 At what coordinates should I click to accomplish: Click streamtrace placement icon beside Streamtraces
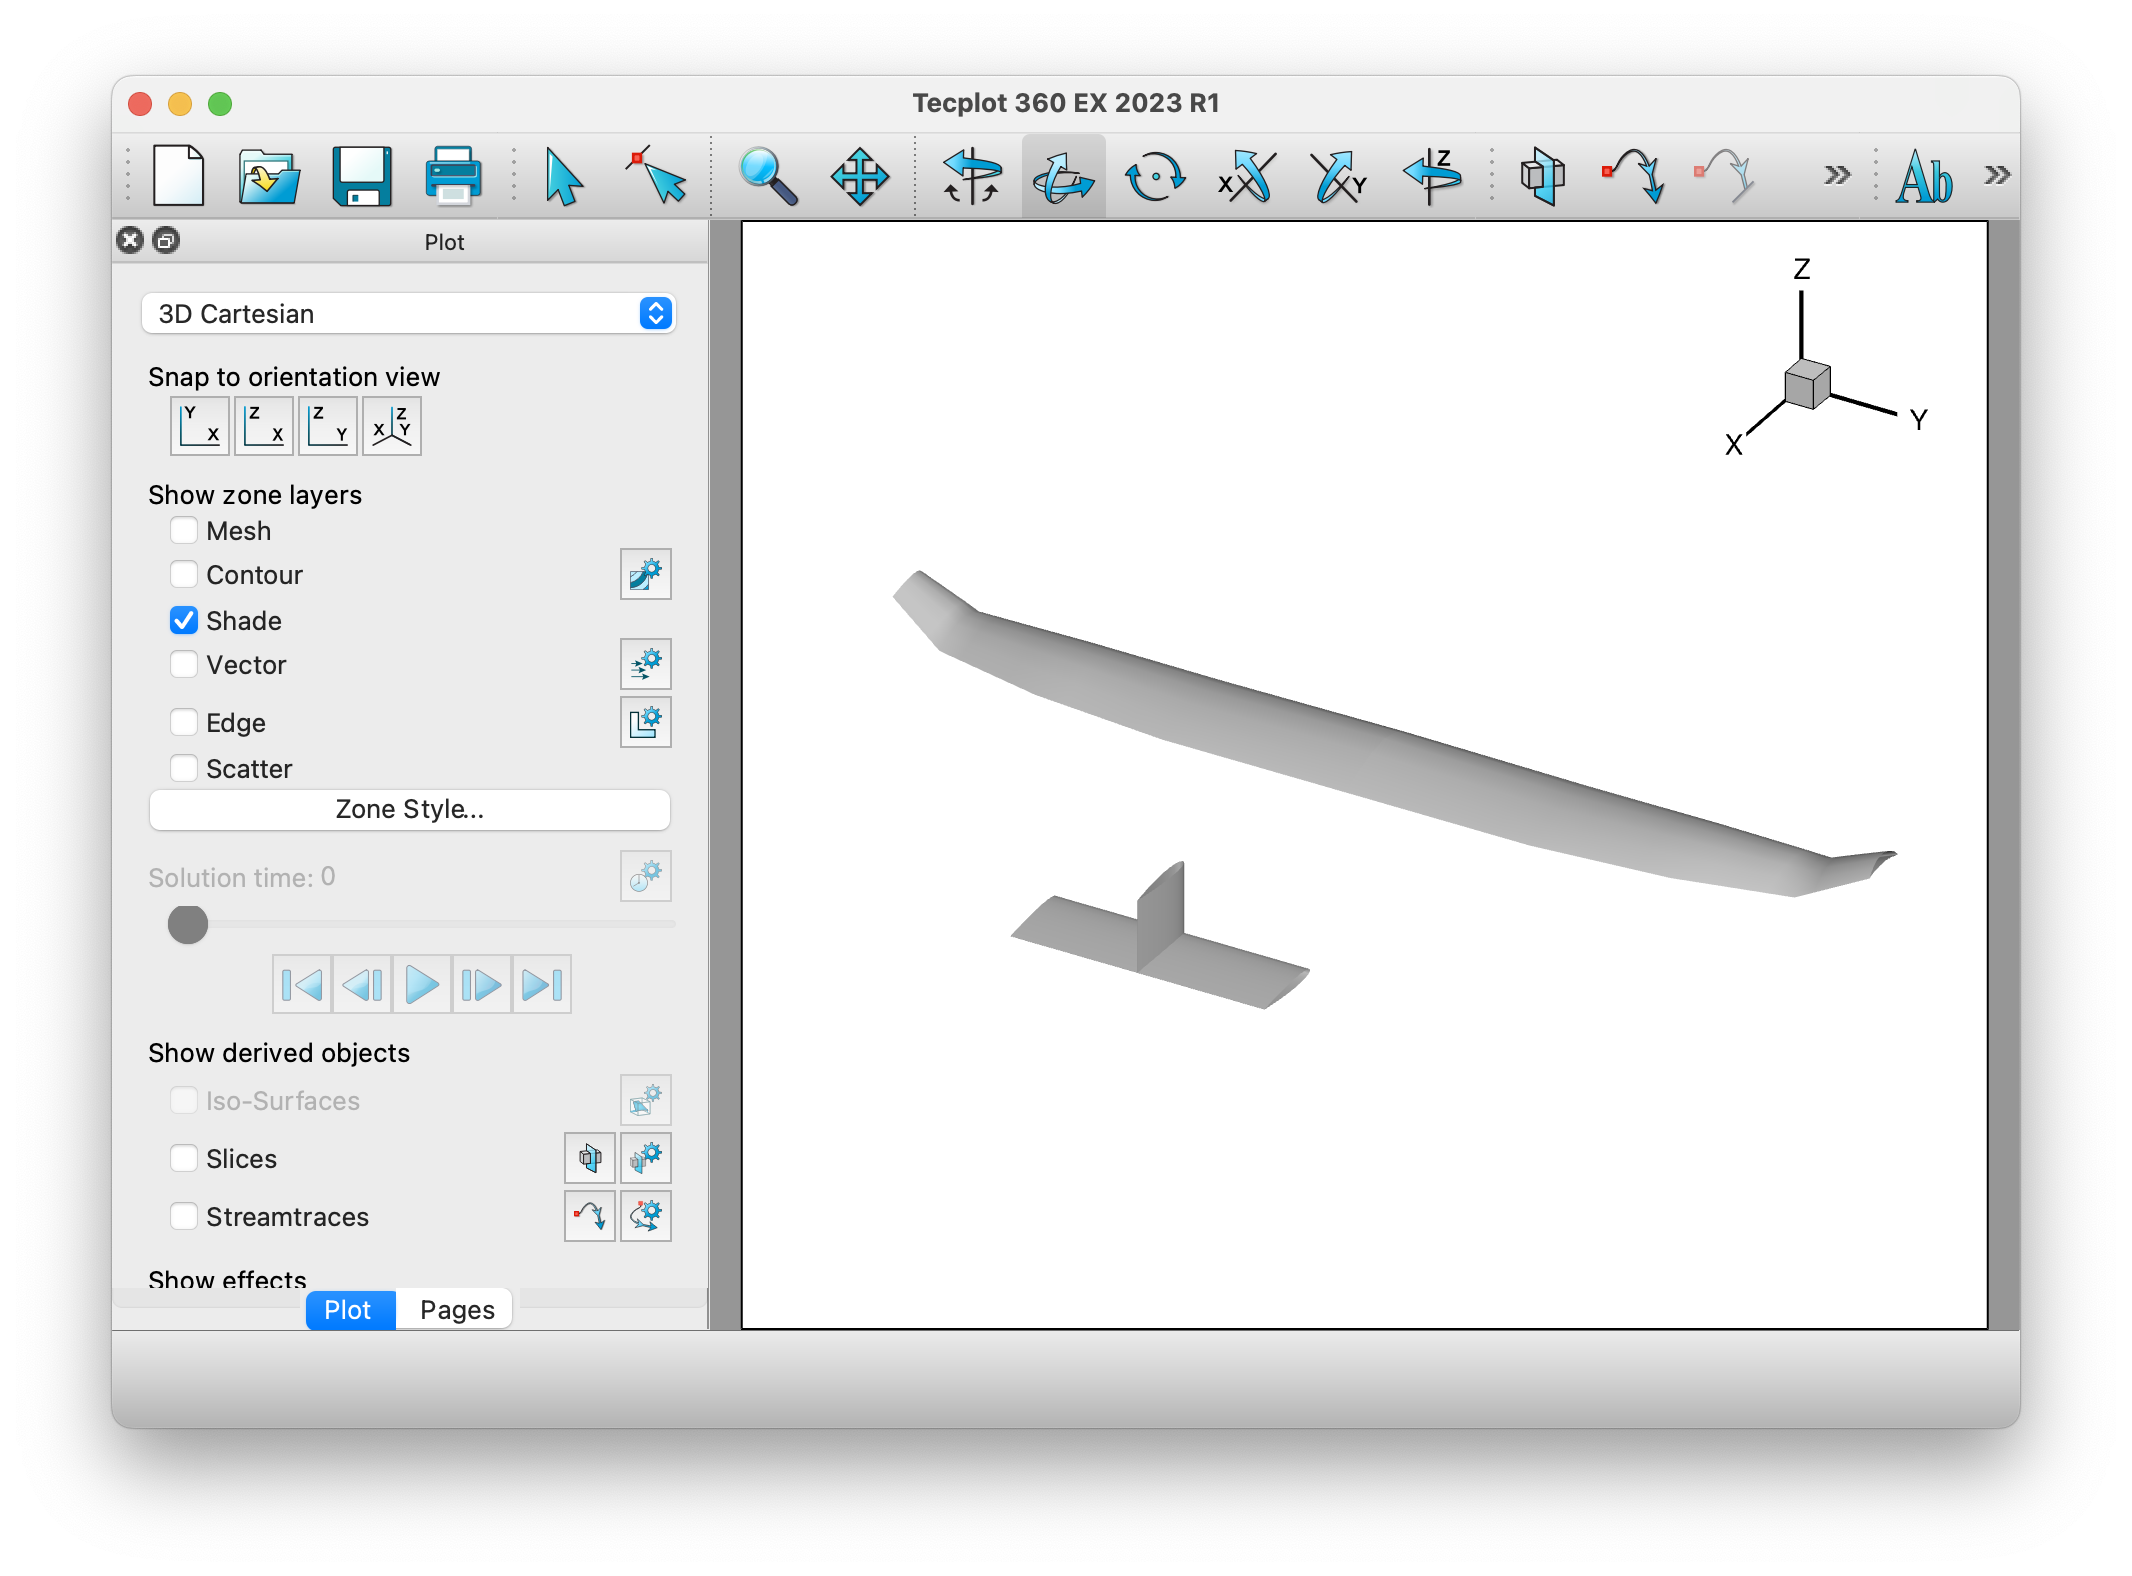(590, 1216)
